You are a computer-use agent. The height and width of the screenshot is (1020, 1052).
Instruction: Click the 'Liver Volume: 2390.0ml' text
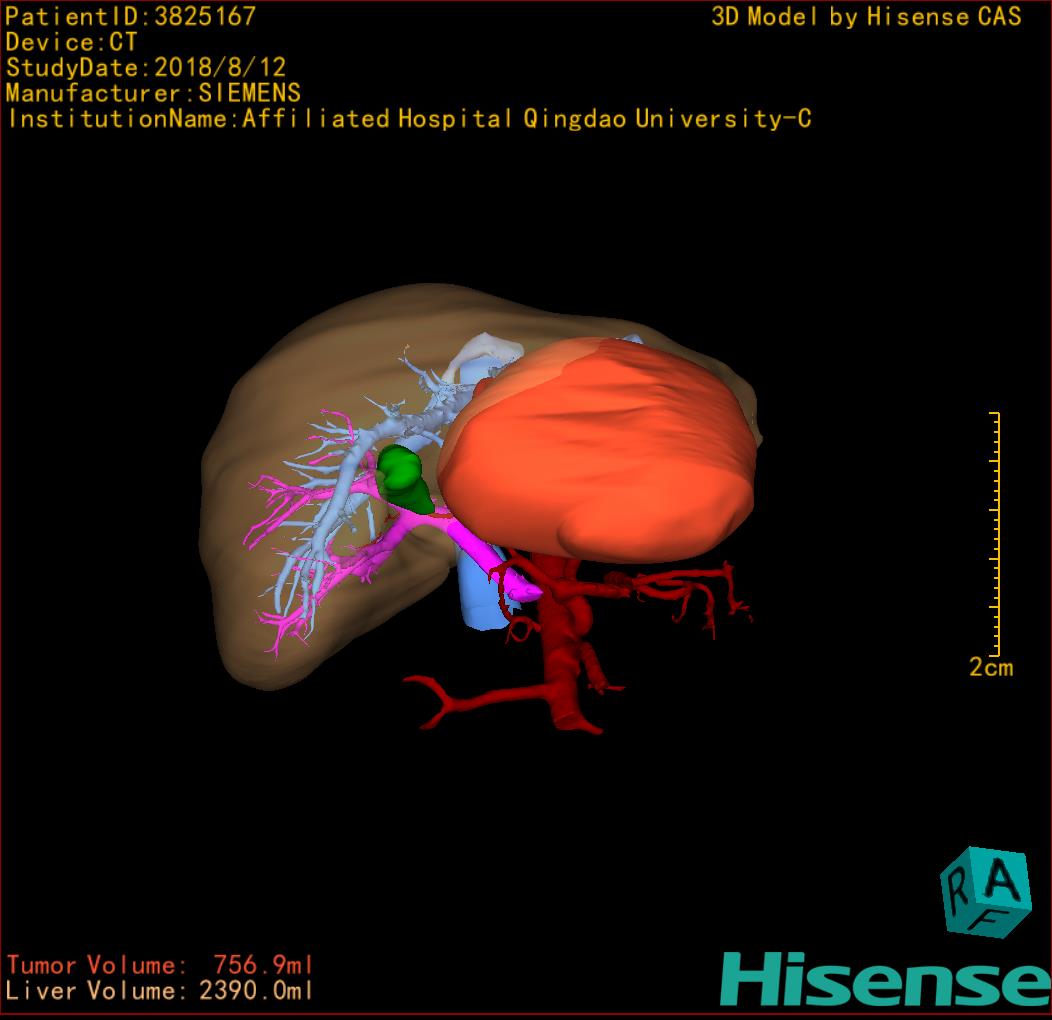coord(160,990)
